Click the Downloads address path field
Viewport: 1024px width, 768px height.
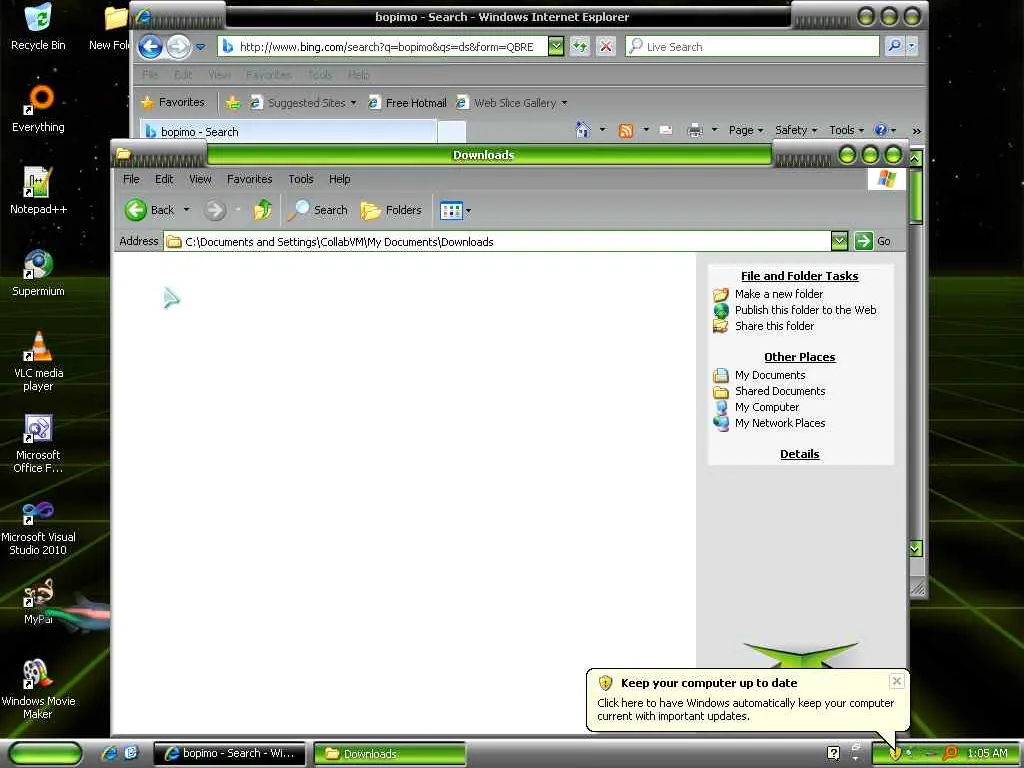point(498,242)
